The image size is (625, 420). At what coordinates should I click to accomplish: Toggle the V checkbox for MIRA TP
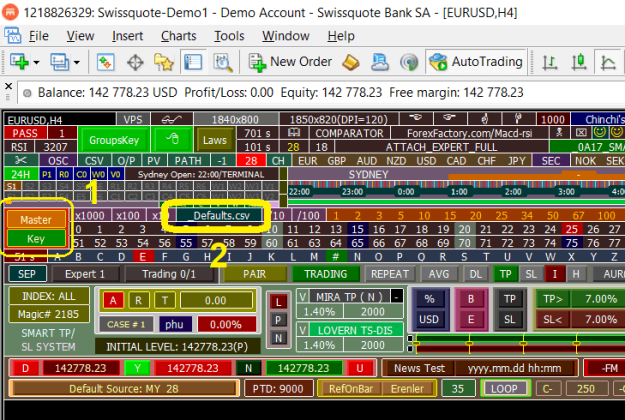(x=303, y=297)
